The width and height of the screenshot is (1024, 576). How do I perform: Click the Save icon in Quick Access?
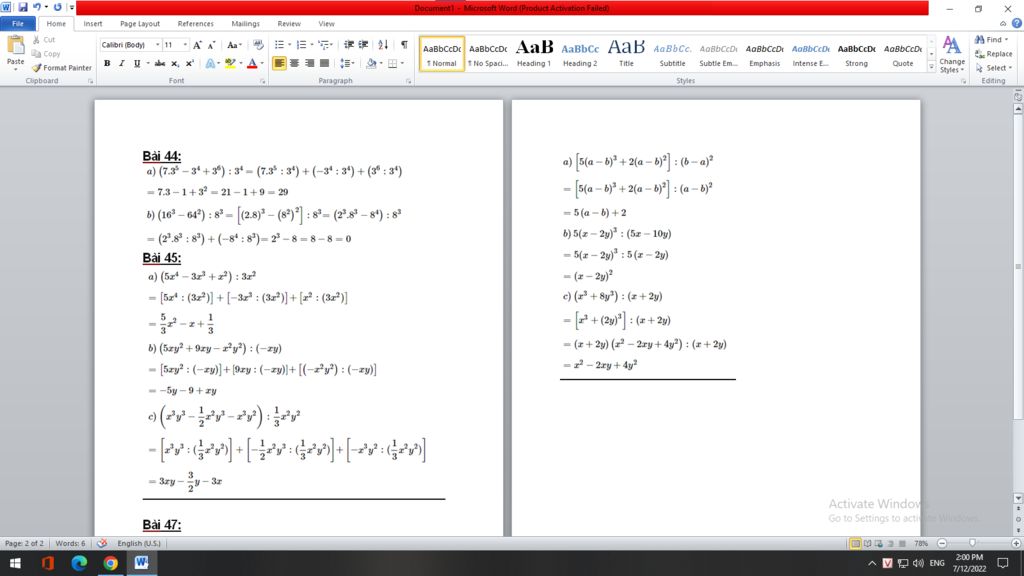23,7
